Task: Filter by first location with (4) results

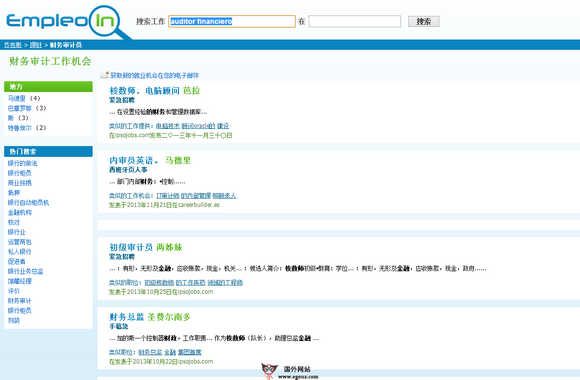Action: (x=17, y=98)
